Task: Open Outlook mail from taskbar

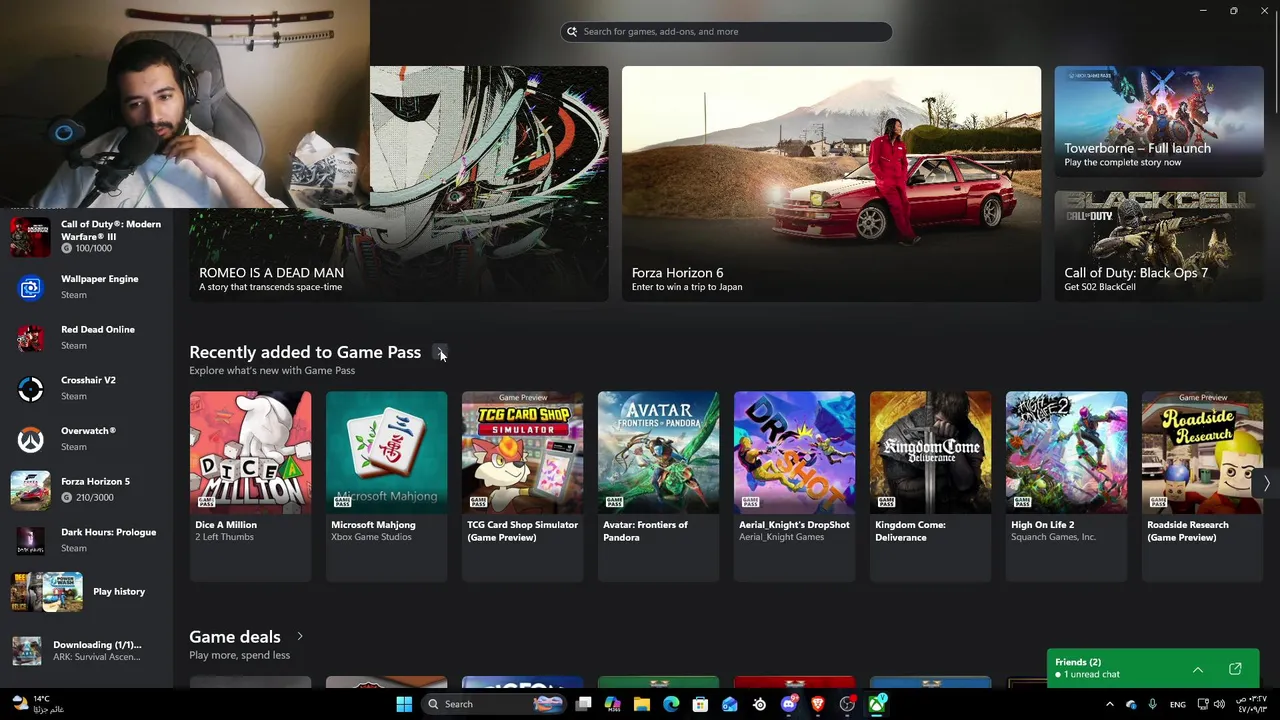Action: [x=730, y=704]
